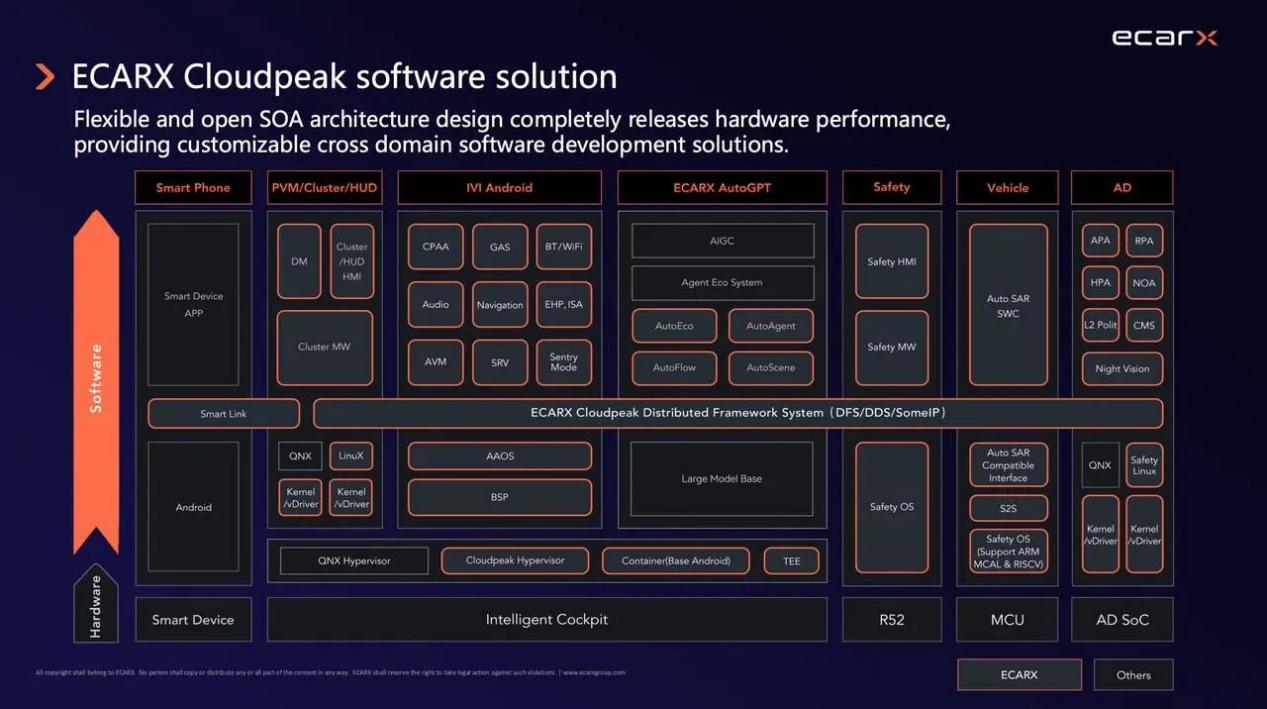Click the BSP bar
The image size is (1267, 709).
pyautogui.click(x=500, y=498)
